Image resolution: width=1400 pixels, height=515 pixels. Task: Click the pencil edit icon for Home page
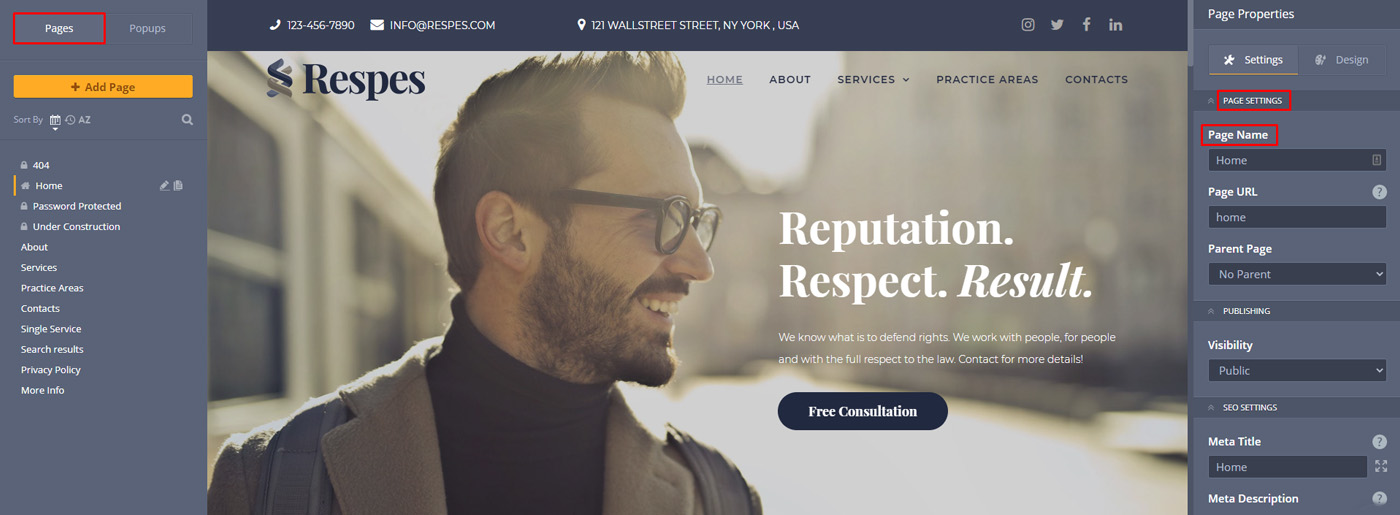pyautogui.click(x=164, y=186)
